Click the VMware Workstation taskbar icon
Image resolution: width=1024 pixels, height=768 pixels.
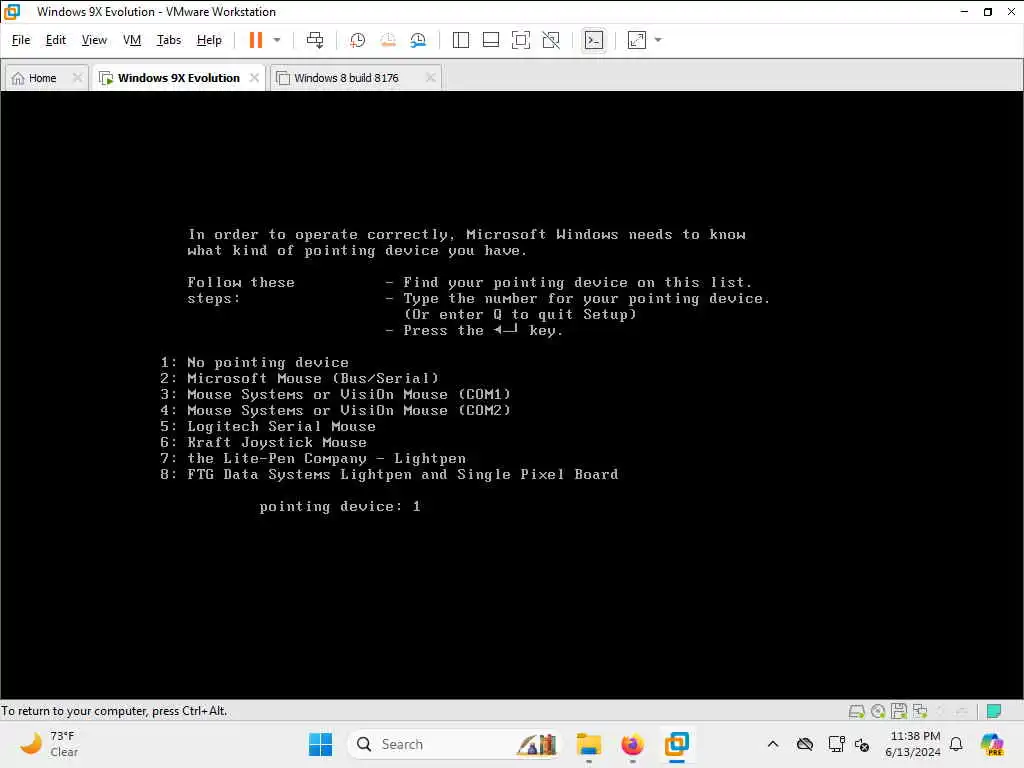[x=677, y=744]
